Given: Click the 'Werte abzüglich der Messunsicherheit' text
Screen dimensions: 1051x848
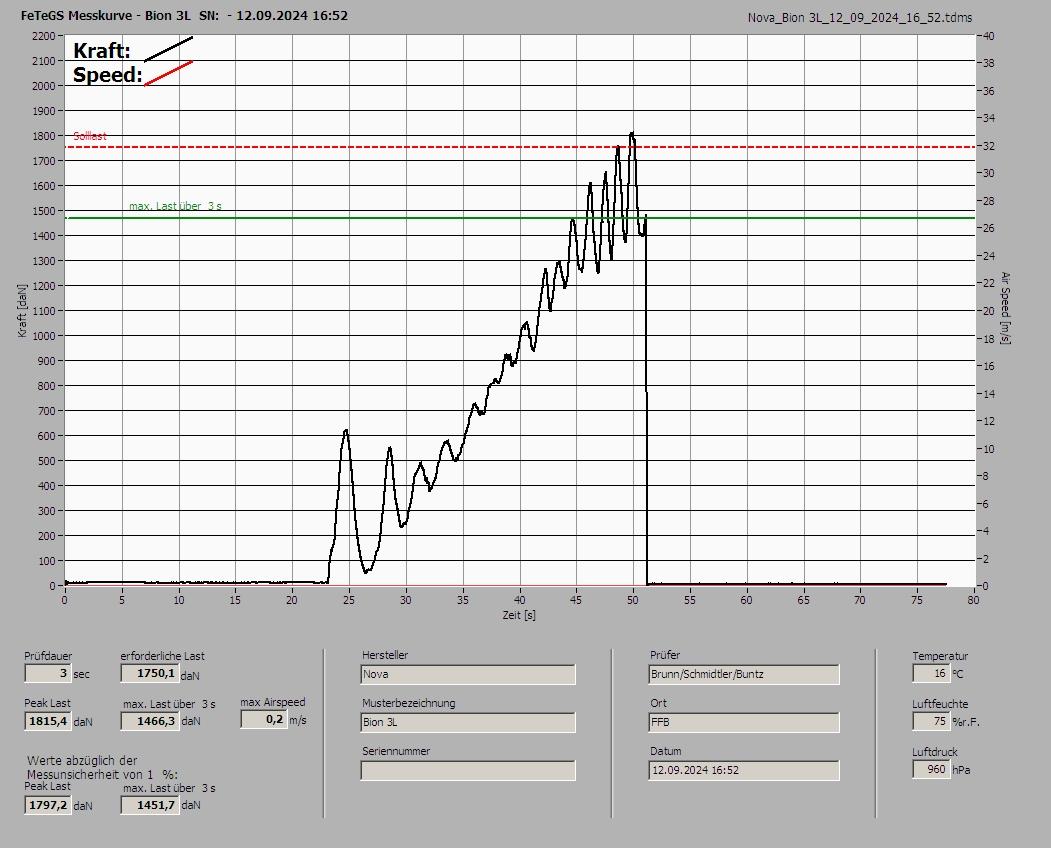Looking at the screenshot, I should click(103, 768).
